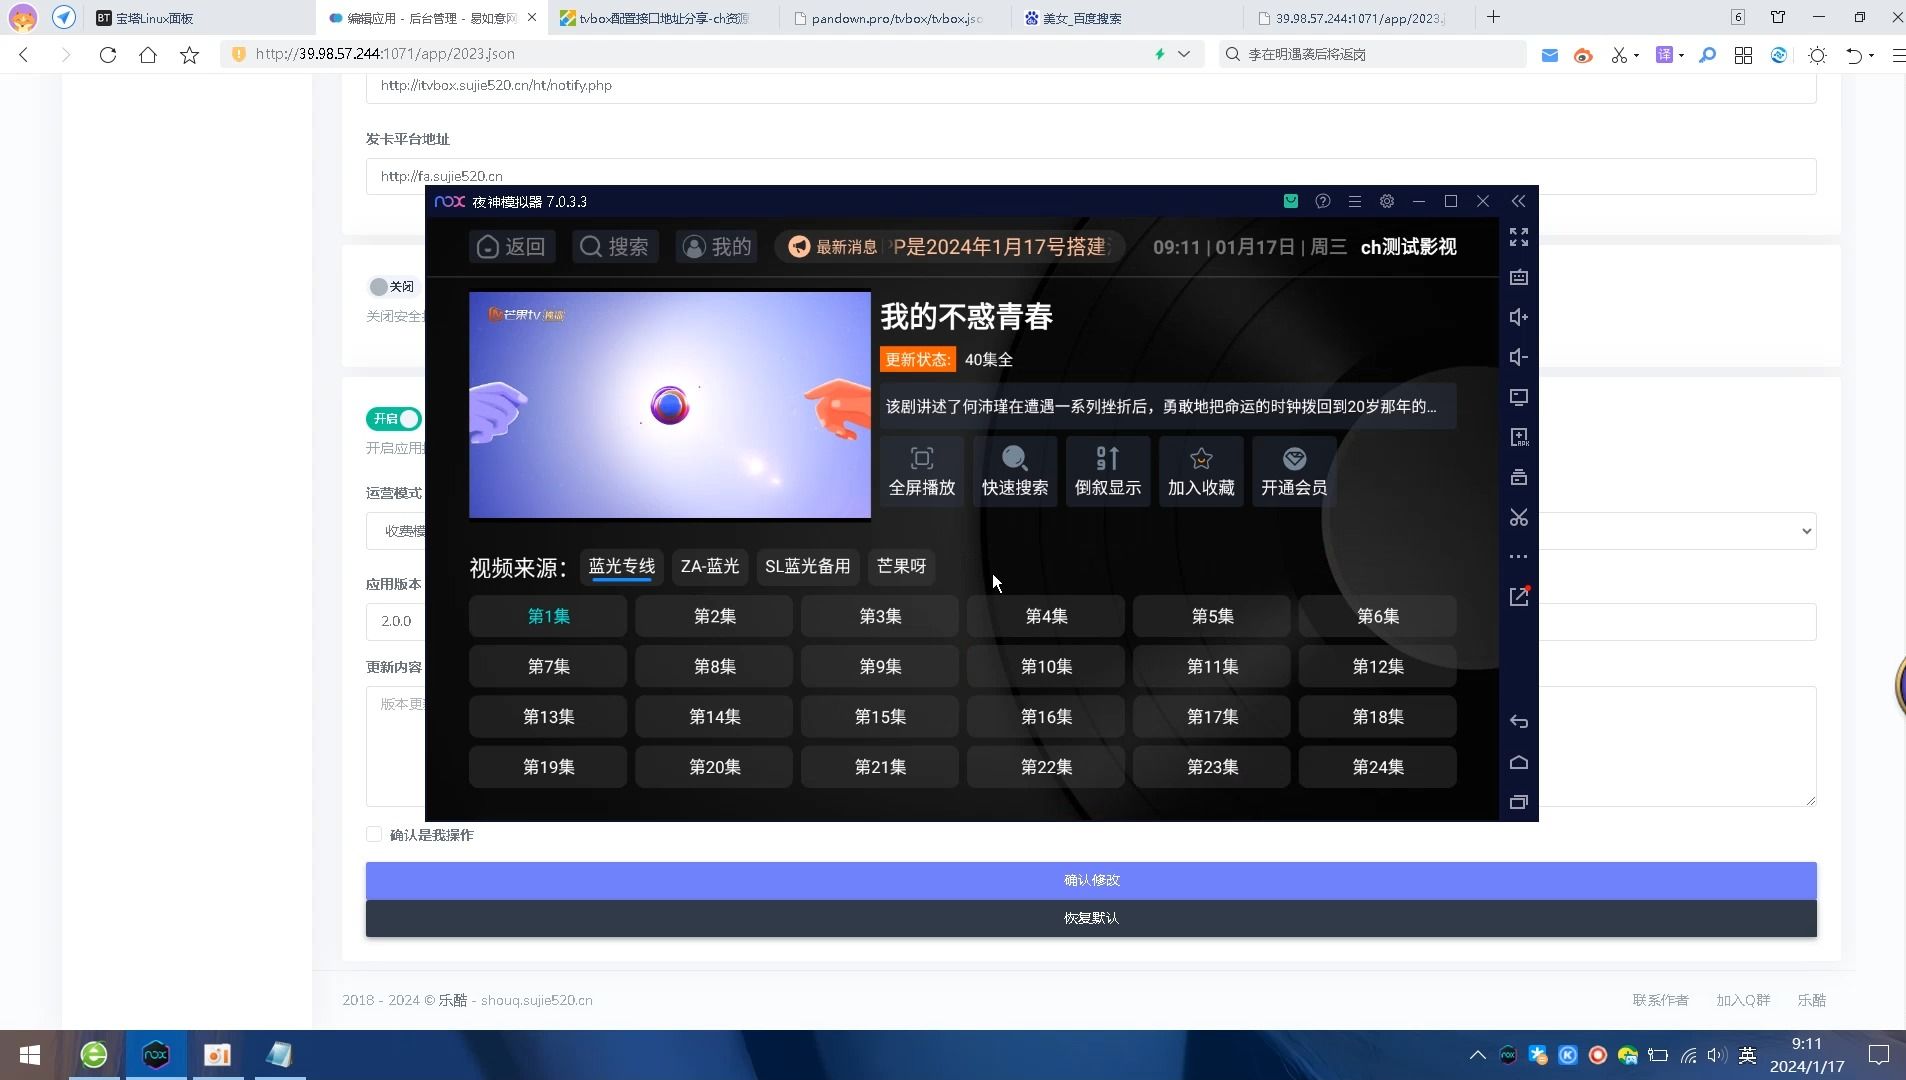Image resolution: width=1906 pixels, height=1080 pixels.
Task: Expand the address bar dropdown chevron
Action: click(x=1184, y=54)
